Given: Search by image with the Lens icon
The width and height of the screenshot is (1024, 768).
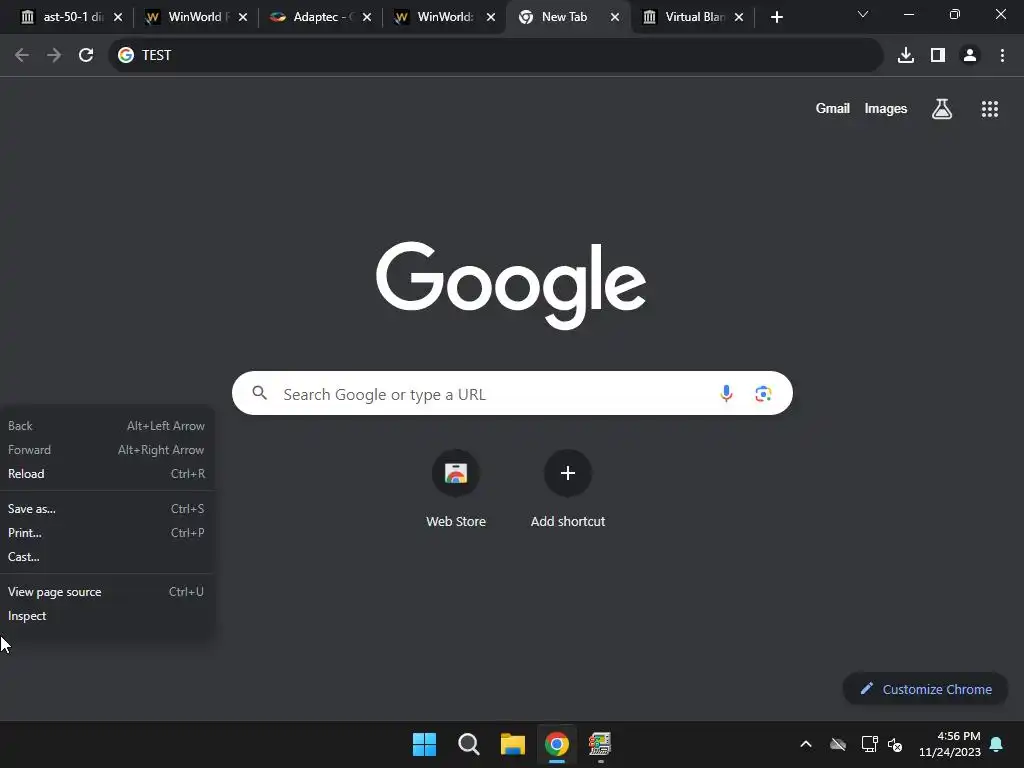Looking at the screenshot, I should (763, 393).
